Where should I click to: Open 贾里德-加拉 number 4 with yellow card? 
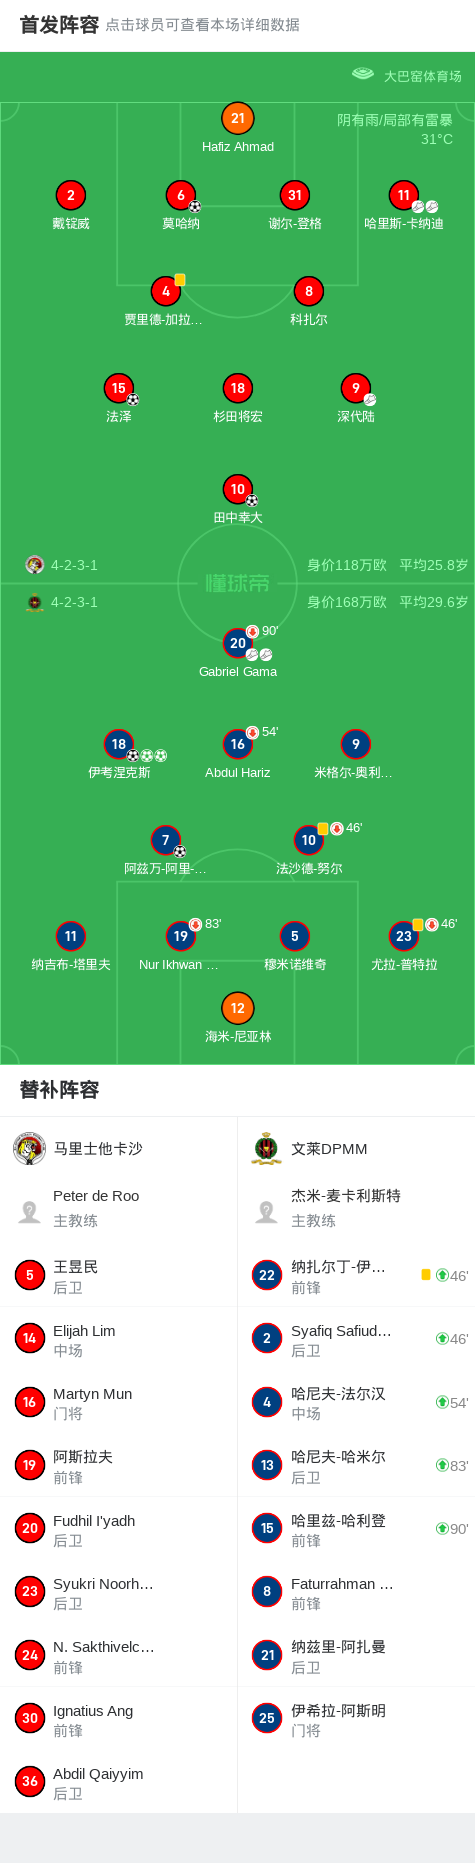pos(166,291)
